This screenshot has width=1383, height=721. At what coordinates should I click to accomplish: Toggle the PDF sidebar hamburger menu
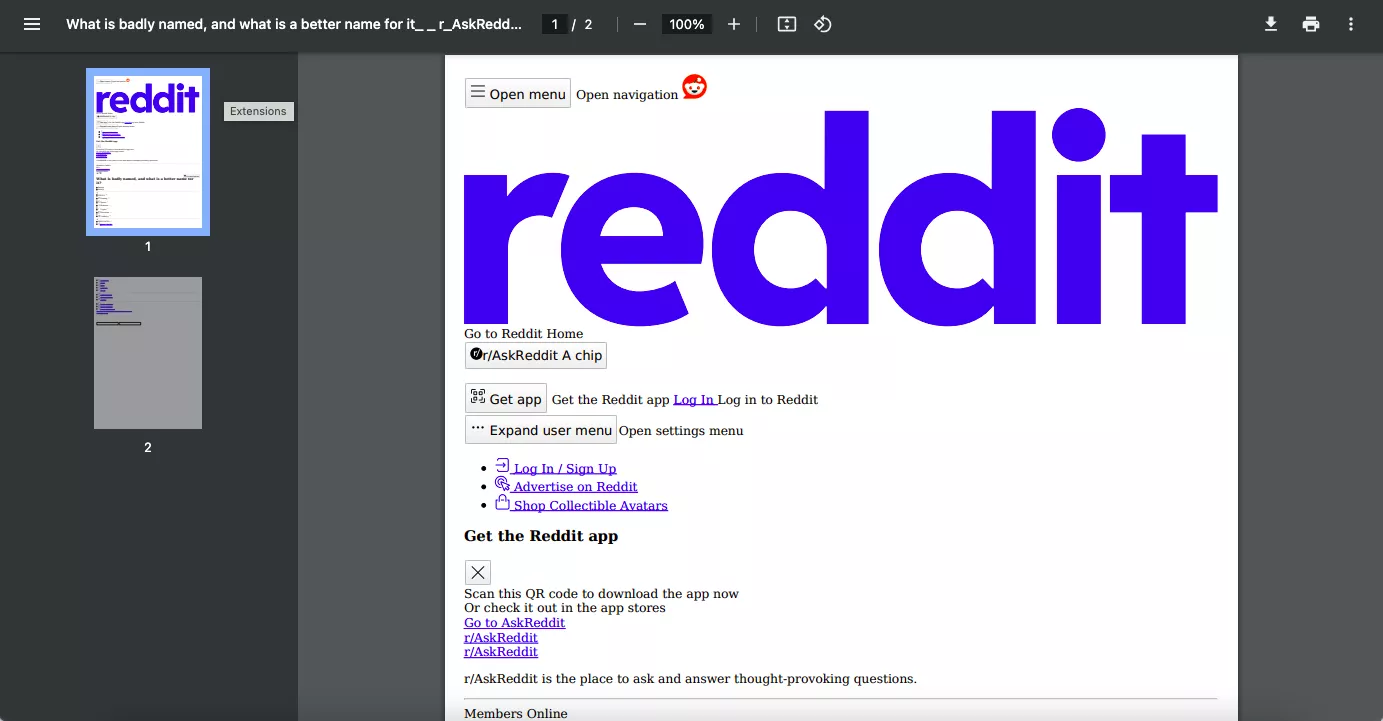(32, 24)
